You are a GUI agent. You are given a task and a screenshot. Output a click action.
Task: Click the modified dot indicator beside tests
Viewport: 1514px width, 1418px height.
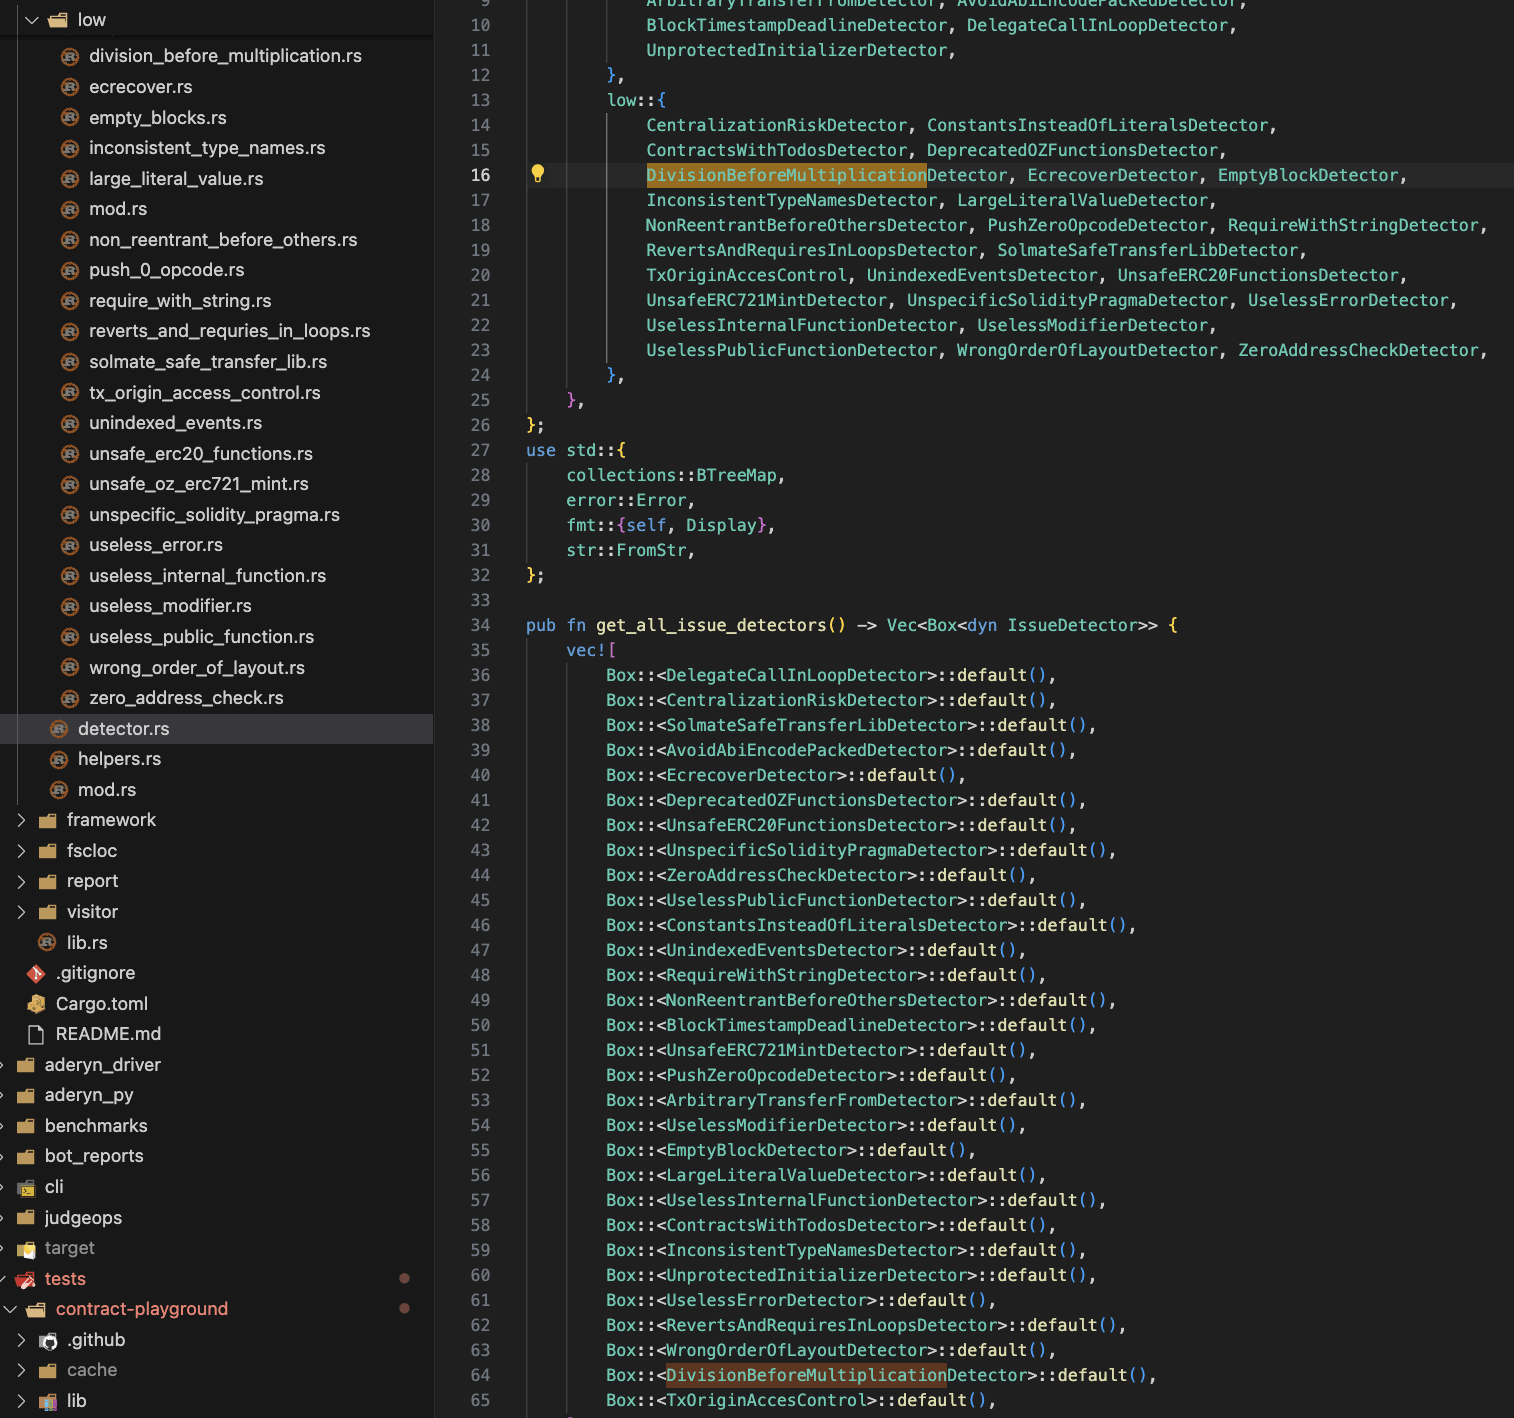pyautogui.click(x=404, y=1278)
